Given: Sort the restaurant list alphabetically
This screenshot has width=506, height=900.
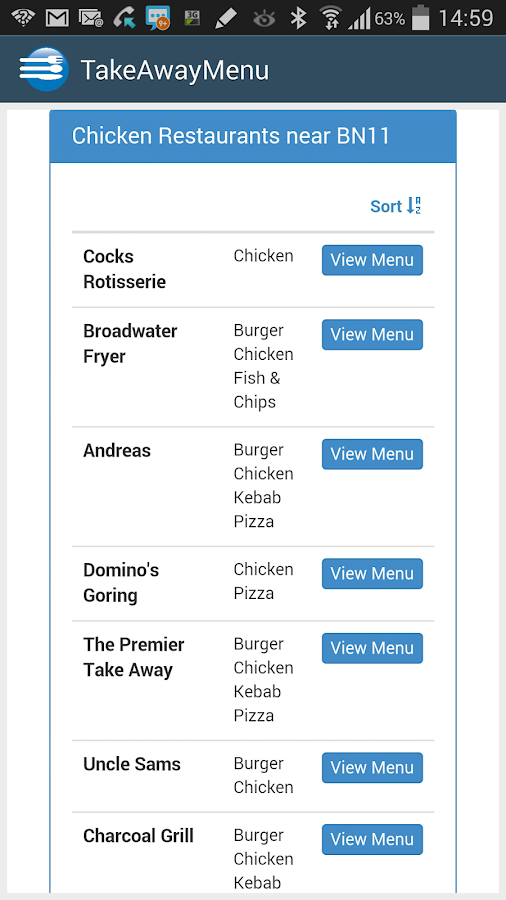Looking at the screenshot, I should pos(396,205).
